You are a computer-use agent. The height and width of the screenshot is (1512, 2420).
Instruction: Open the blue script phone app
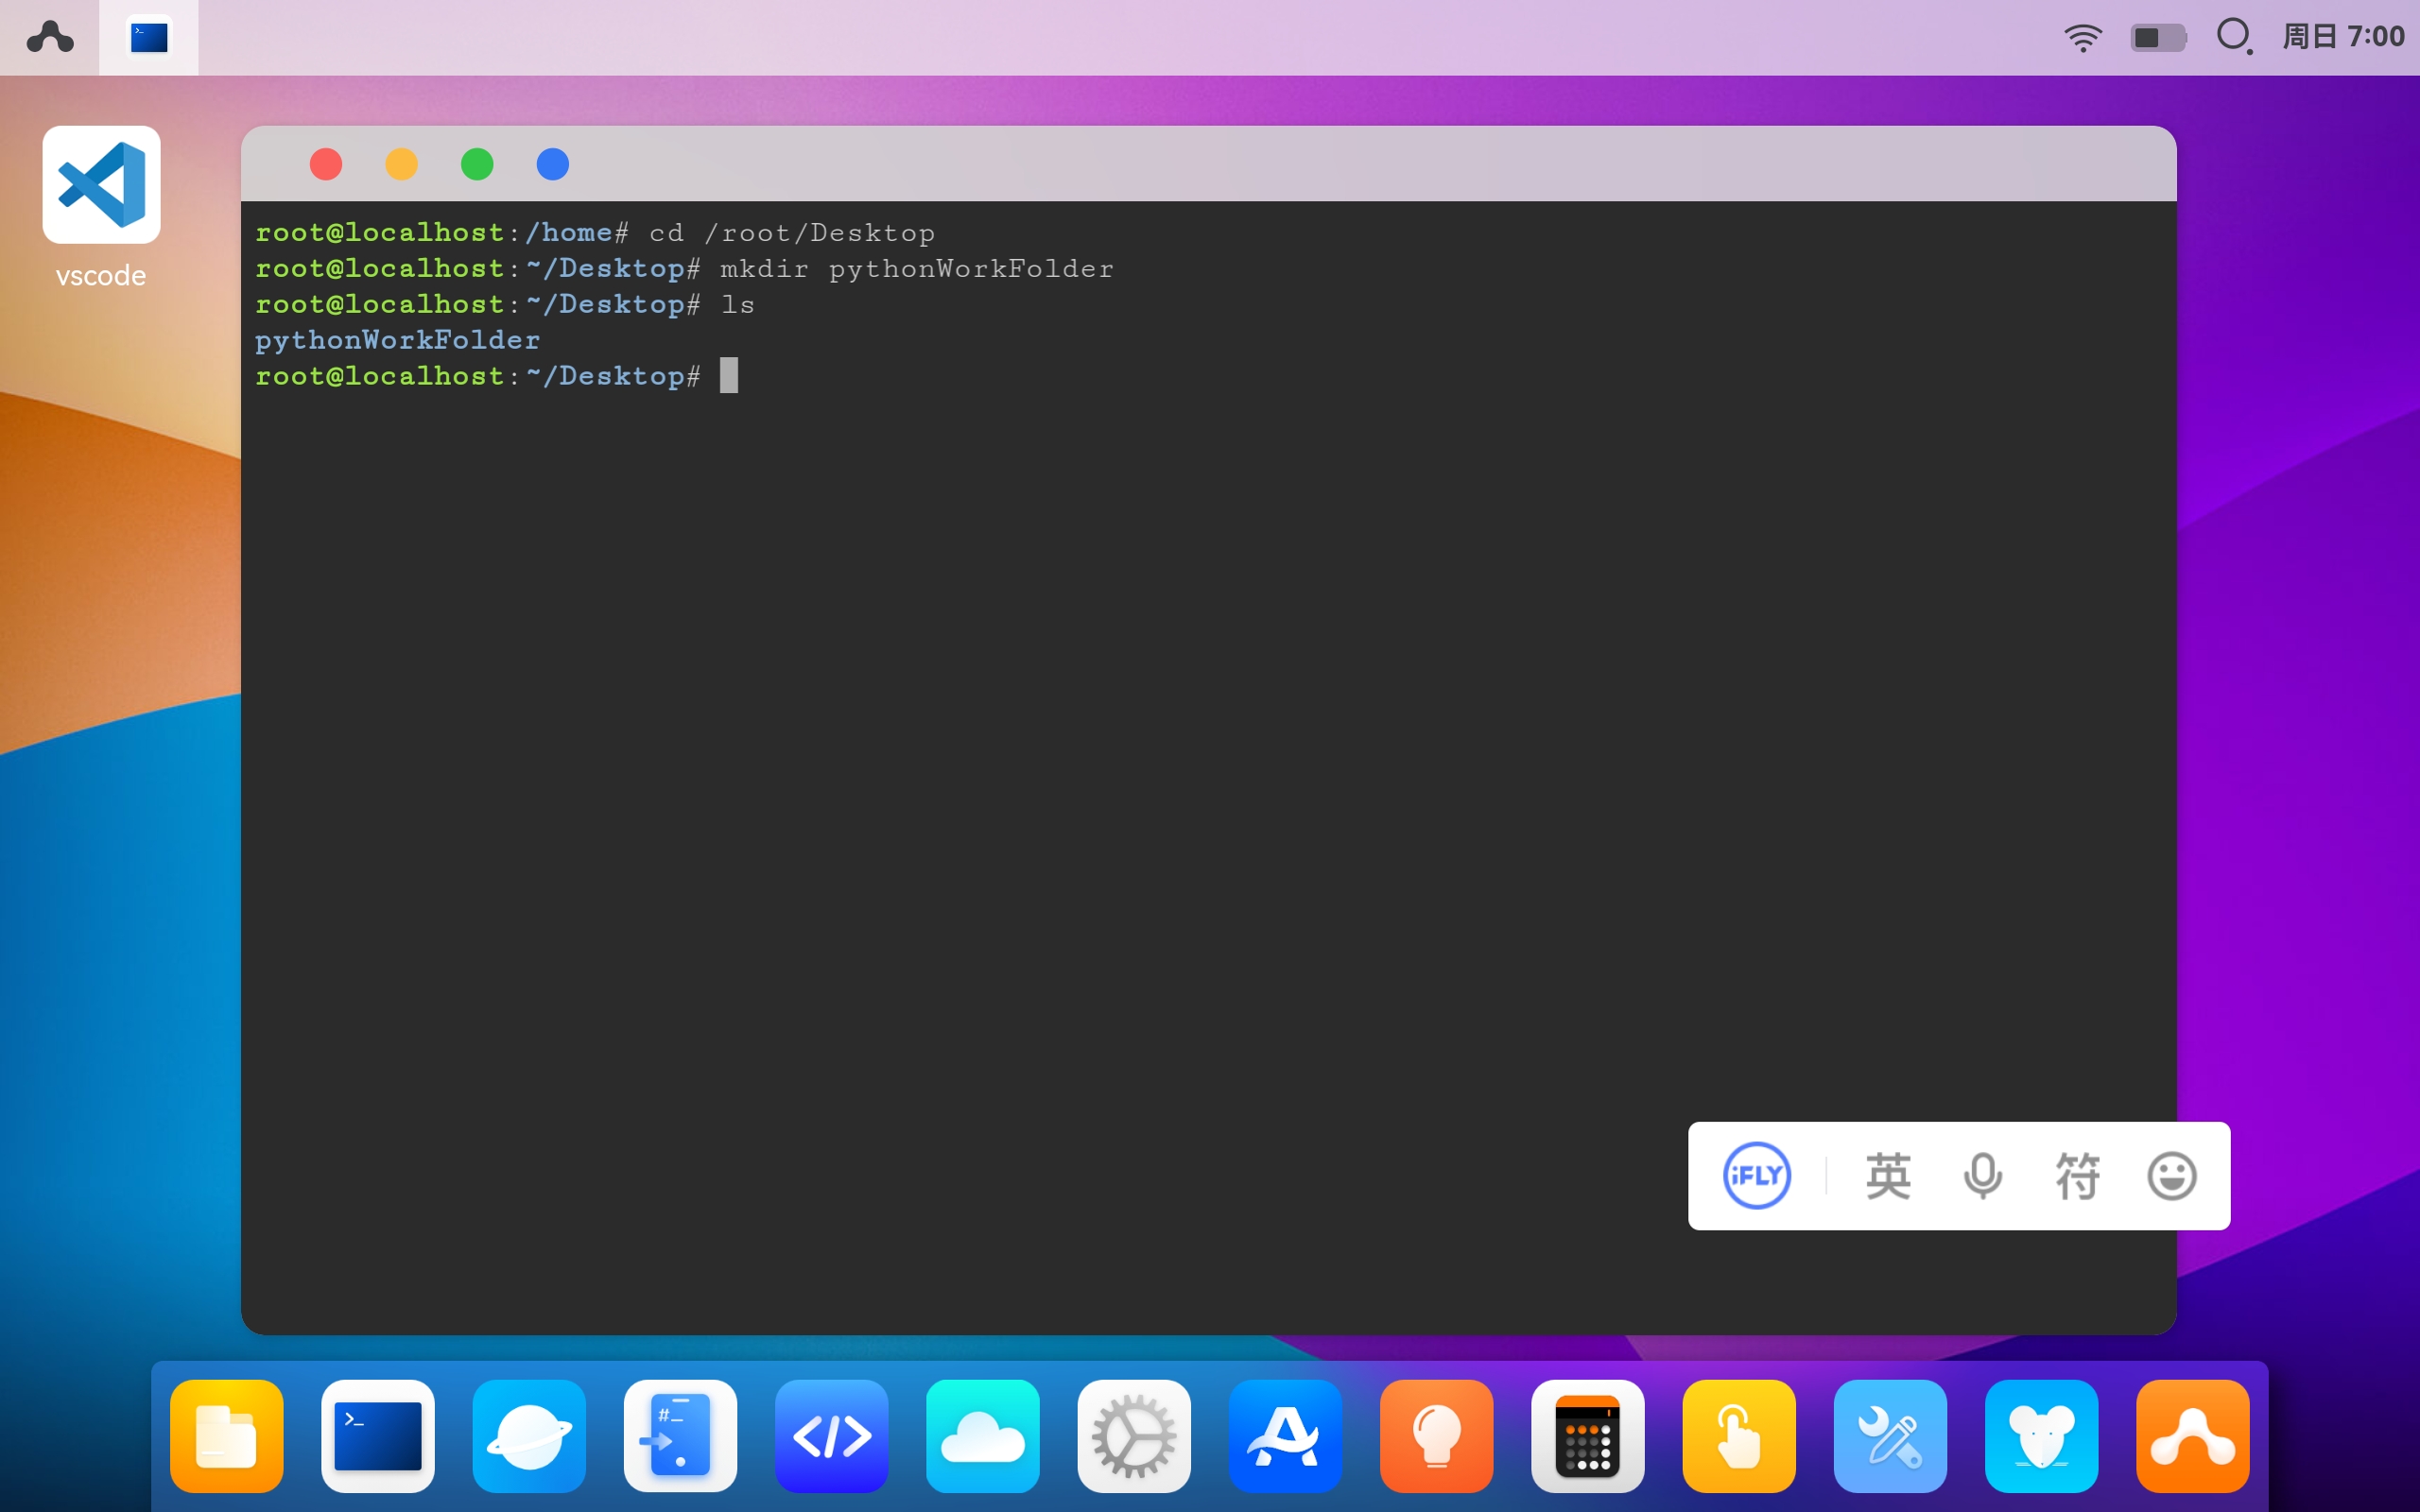(x=680, y=1436)
